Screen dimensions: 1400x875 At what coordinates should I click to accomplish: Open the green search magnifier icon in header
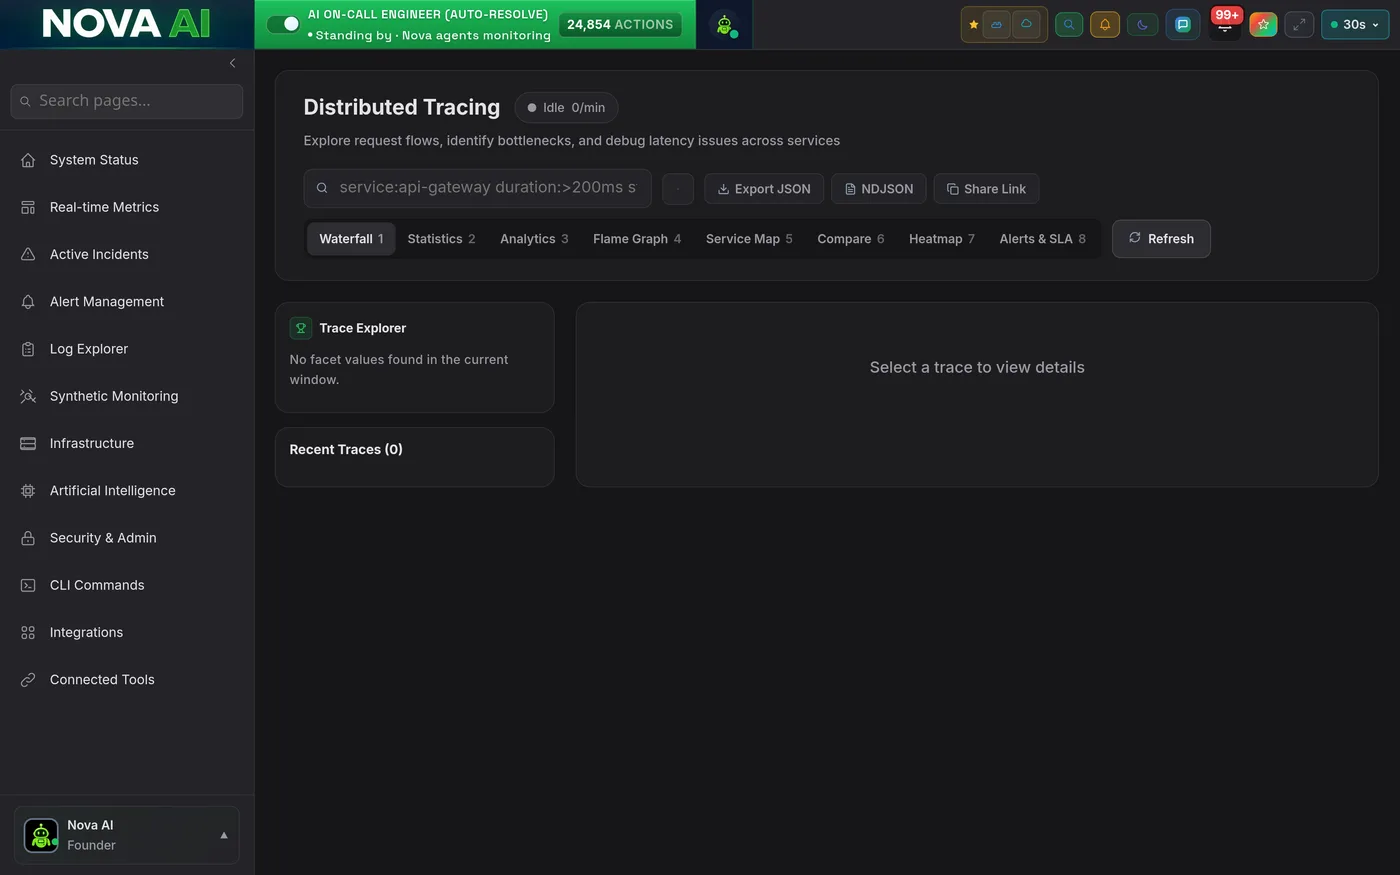tap(1069, 25)
